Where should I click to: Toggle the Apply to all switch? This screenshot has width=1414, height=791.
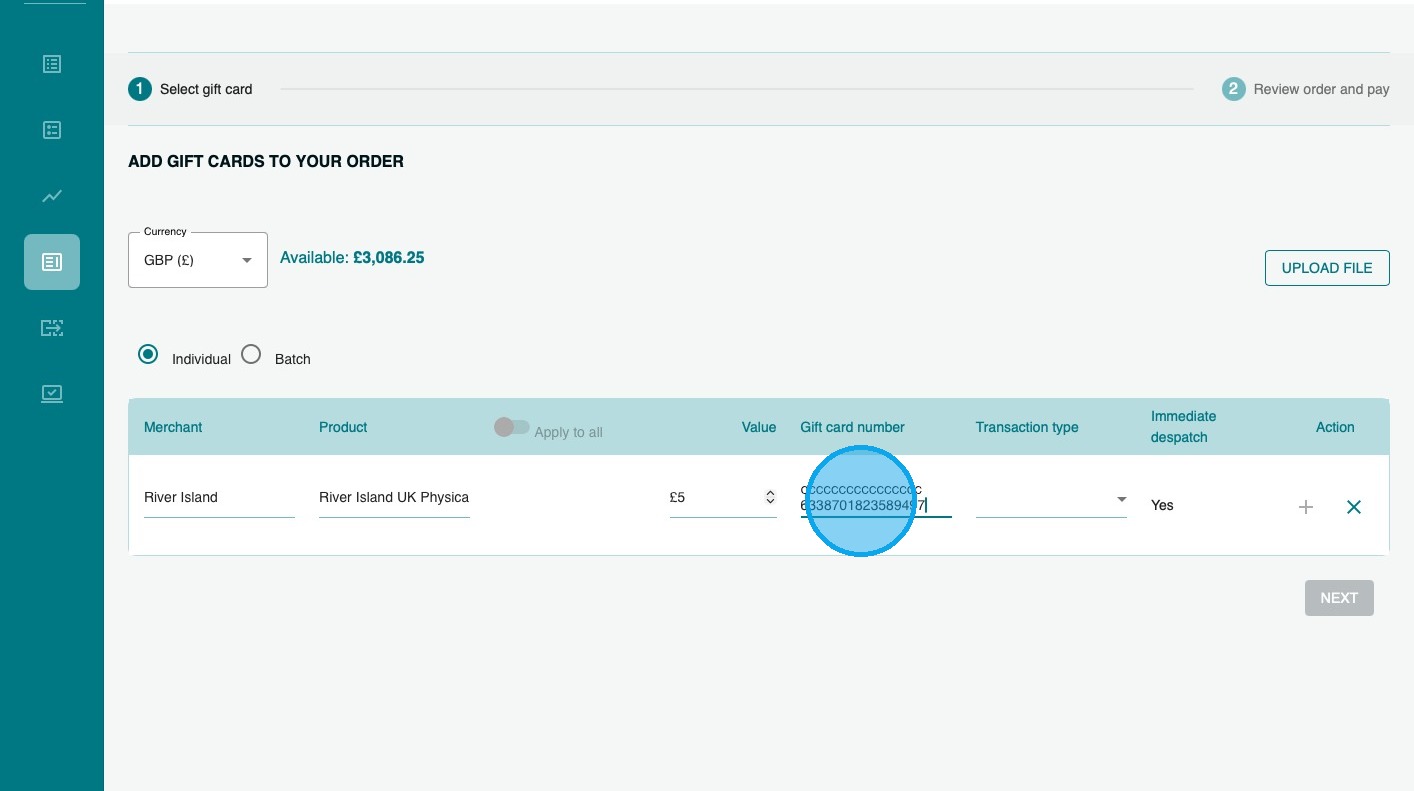(x=512, y=427)
